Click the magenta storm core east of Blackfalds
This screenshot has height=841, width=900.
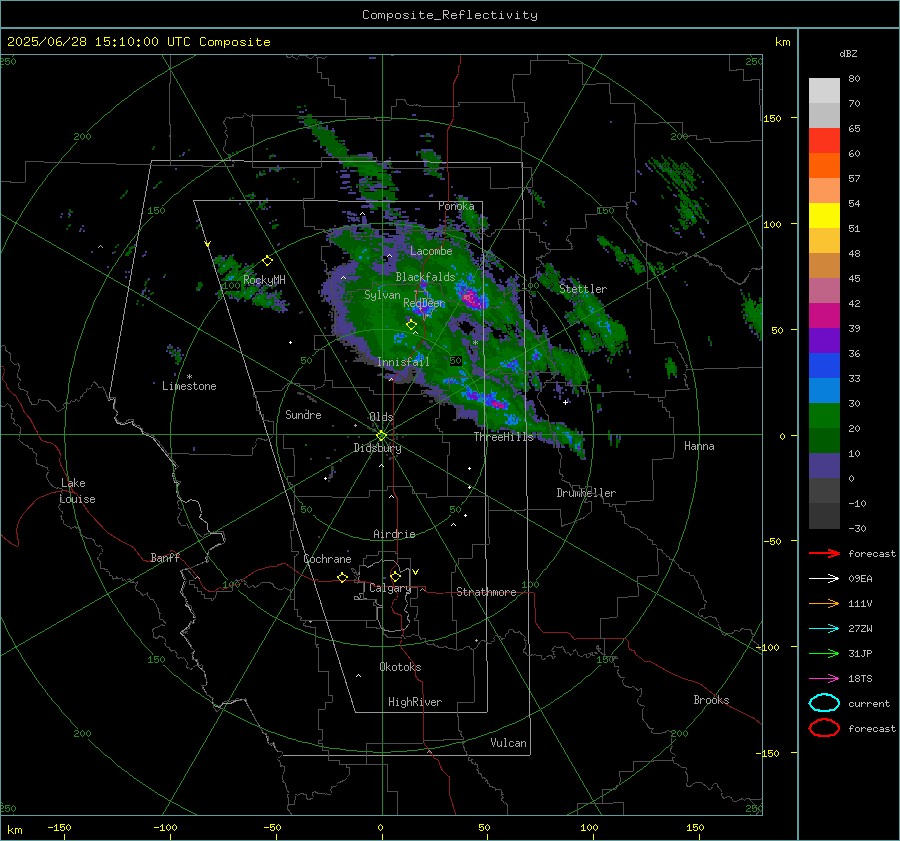pyautogui.click(x=470, y=298)
